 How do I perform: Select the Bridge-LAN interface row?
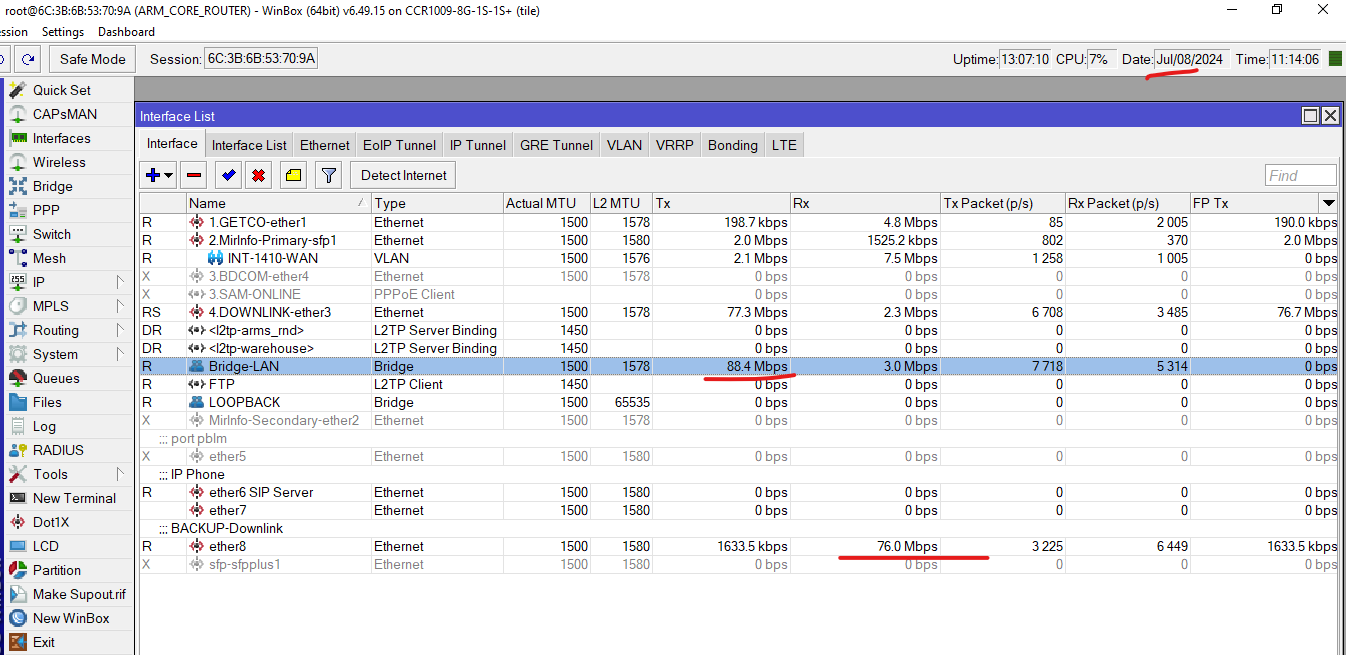pos(244,366)
